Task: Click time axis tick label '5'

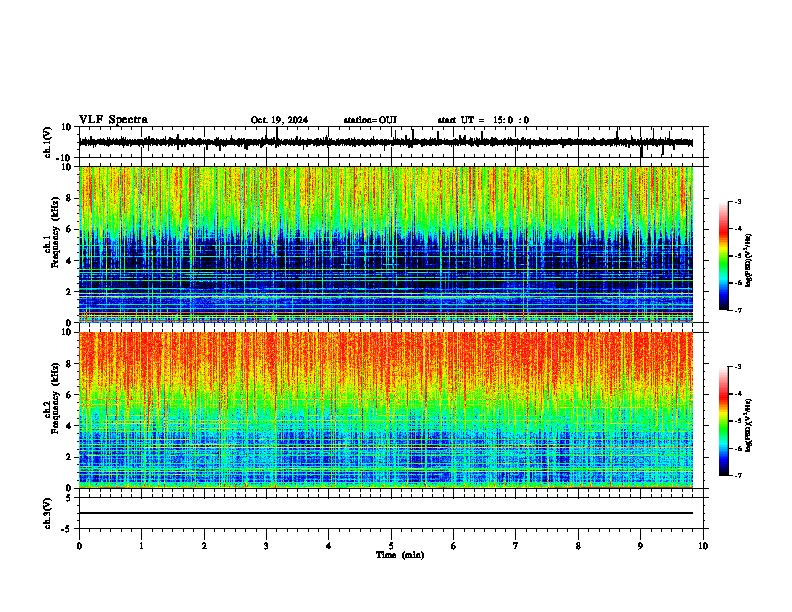Action: tap(391, 546)
